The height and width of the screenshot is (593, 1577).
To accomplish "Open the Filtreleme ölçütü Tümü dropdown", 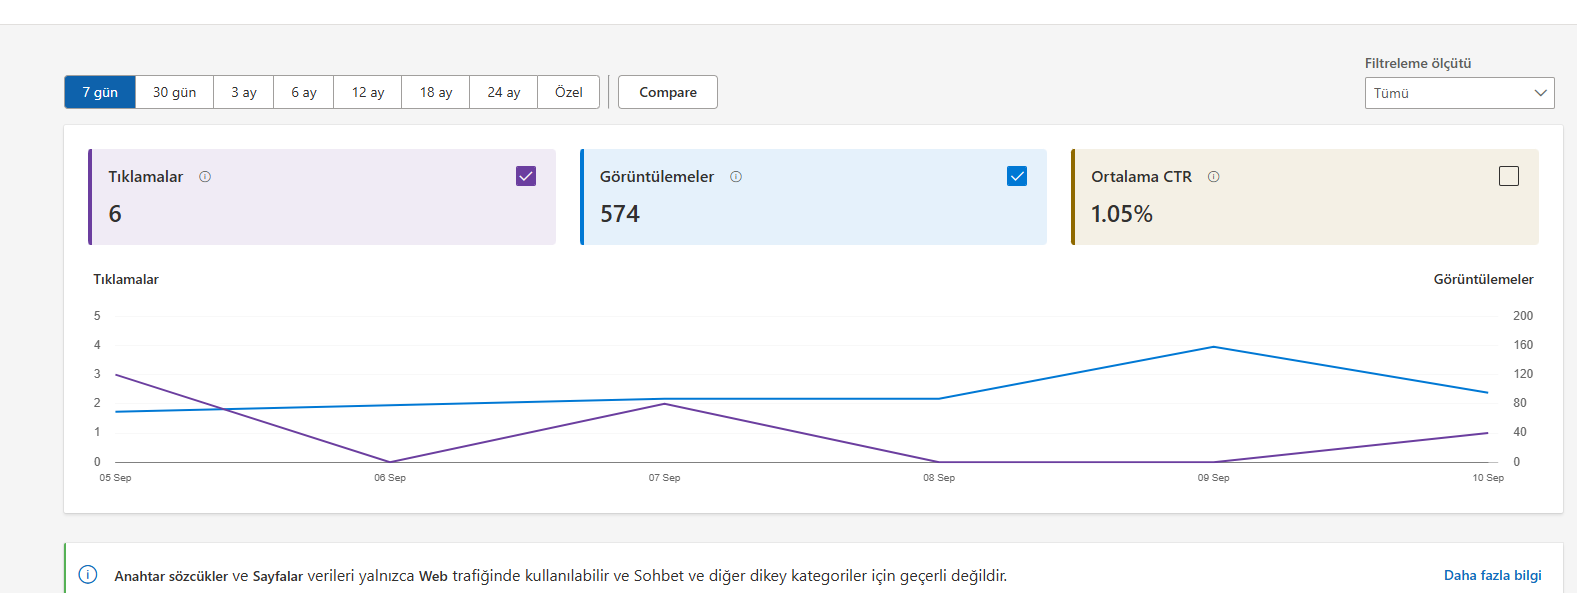I will point(1460,93).
